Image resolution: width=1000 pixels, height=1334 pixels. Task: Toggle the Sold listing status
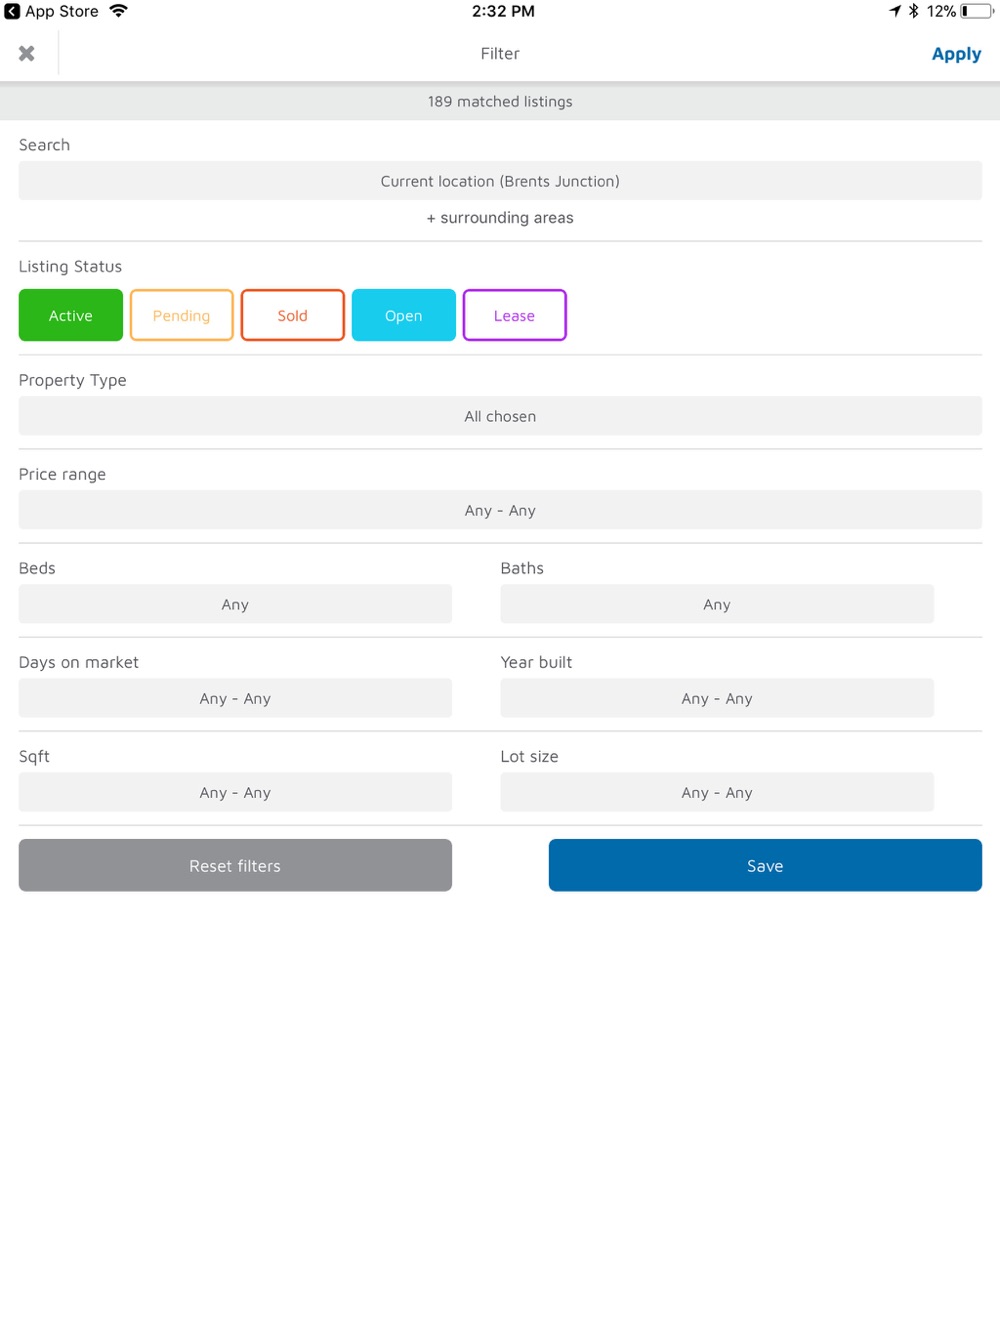pyautogui.click(x=293, y=315)
